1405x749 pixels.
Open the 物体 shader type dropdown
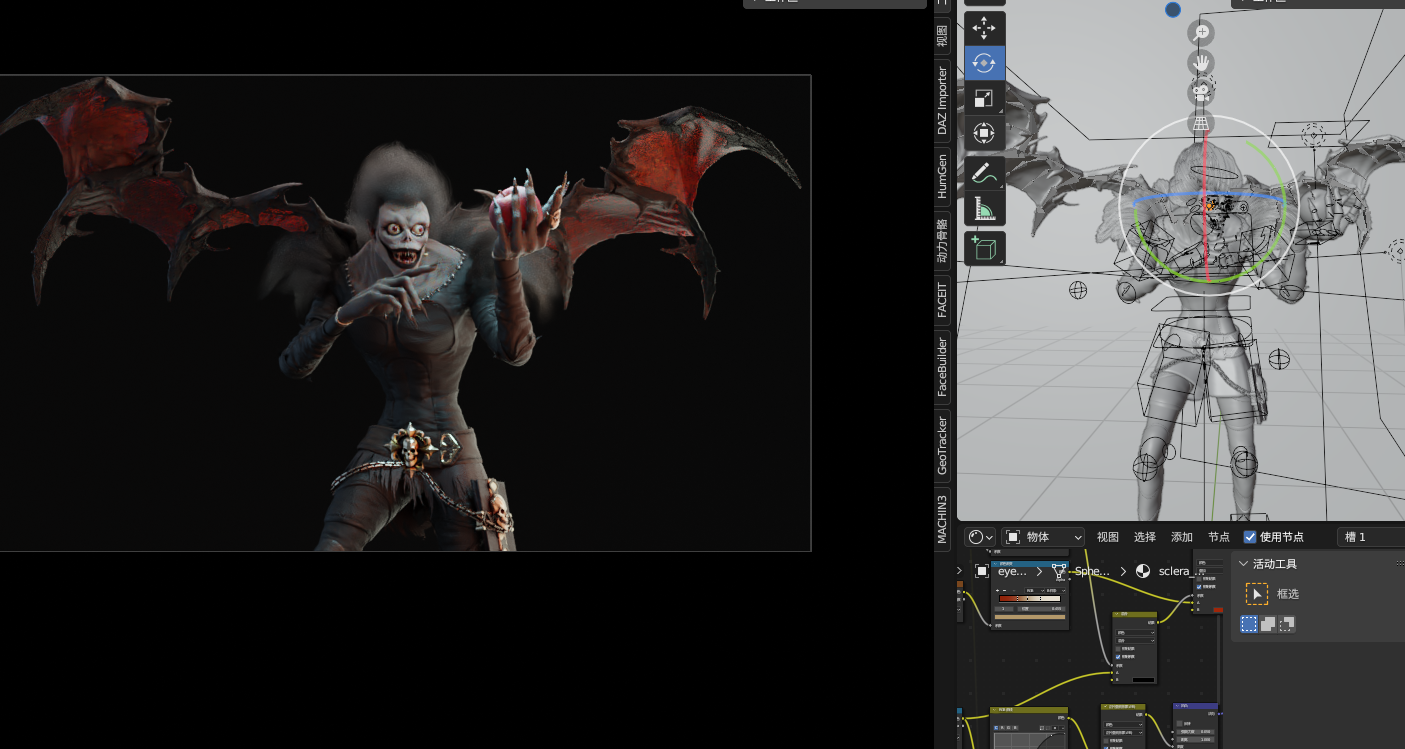pyautogui.click(x=1043, y=536)
